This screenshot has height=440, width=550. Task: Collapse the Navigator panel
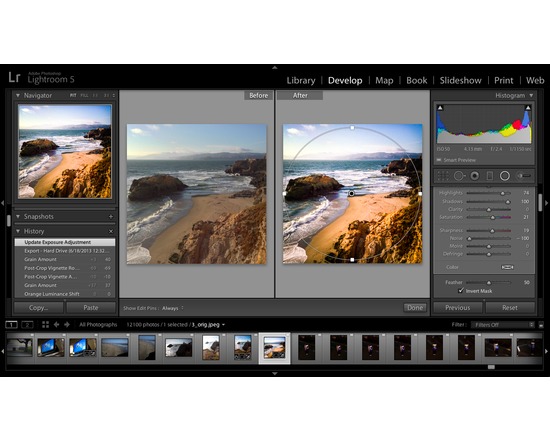click(x=18, y=95)
